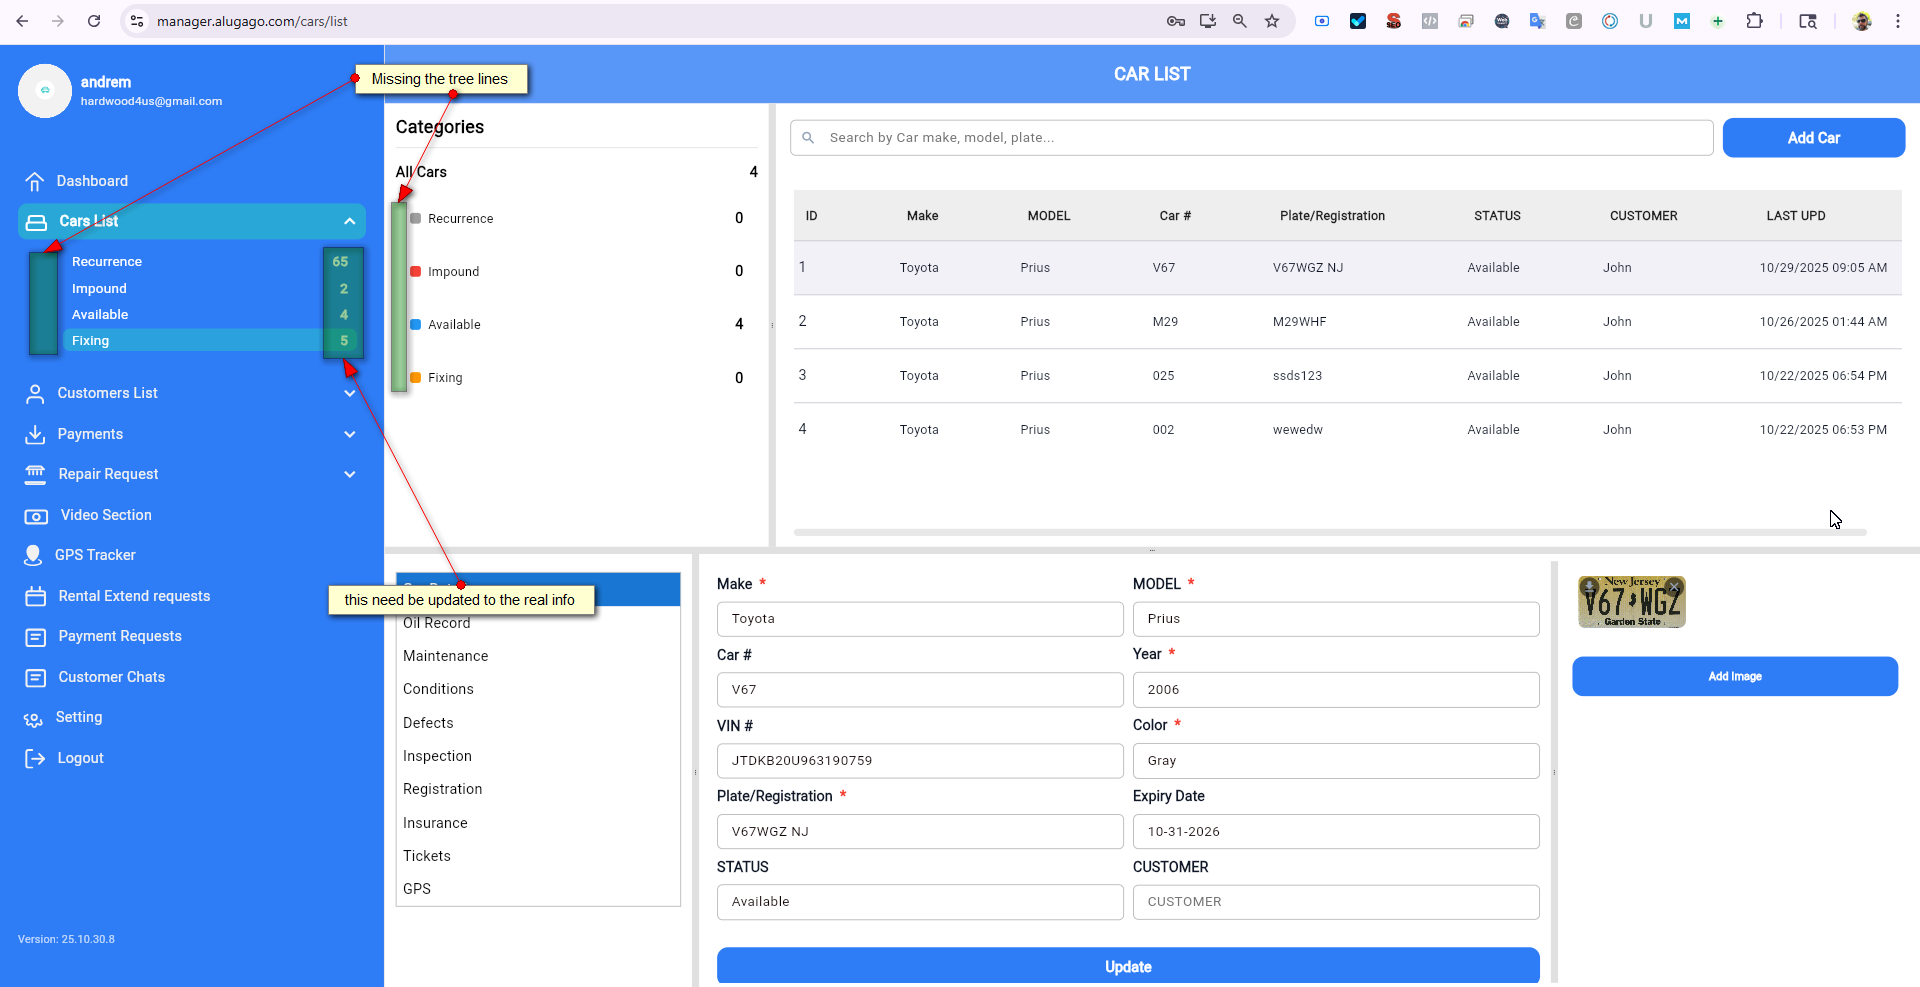Download the license plate image
This screenshot has width=1920, height=987.
(x=1589, y=586)
